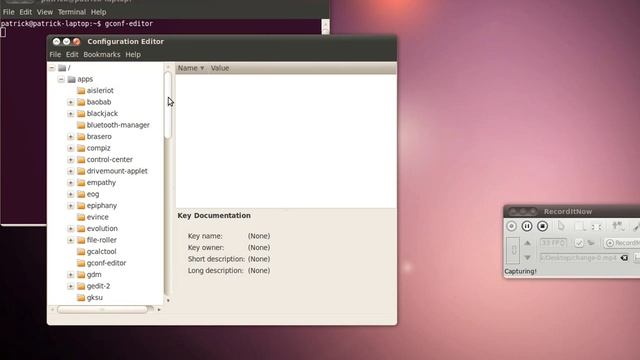Click the up arrow in RecordItNow
Image resolution: width=640 pixels, height=360 pixels.
click(527, 243)
